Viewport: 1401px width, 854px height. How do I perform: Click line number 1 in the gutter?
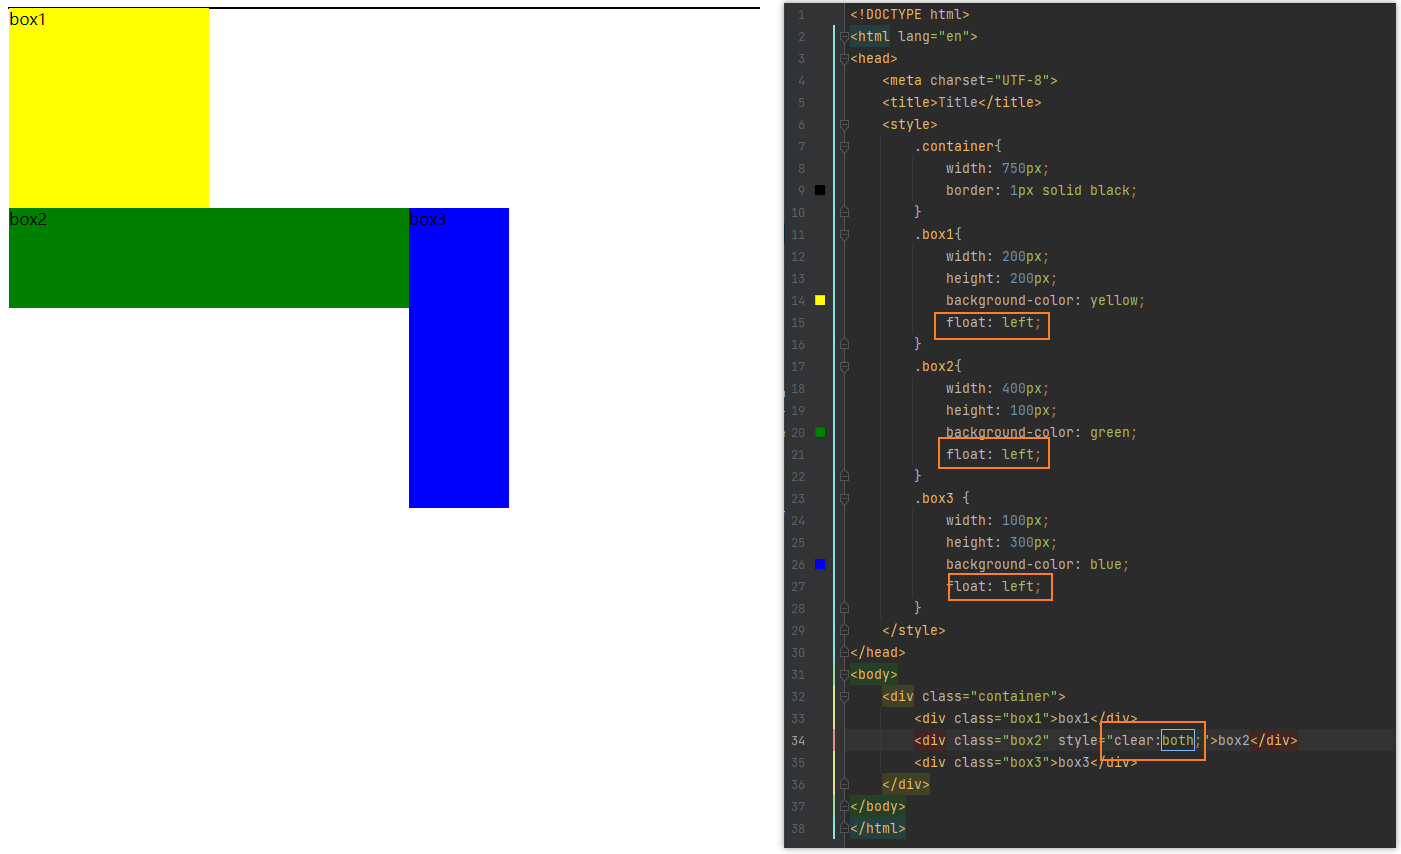[x=801, y=15]
